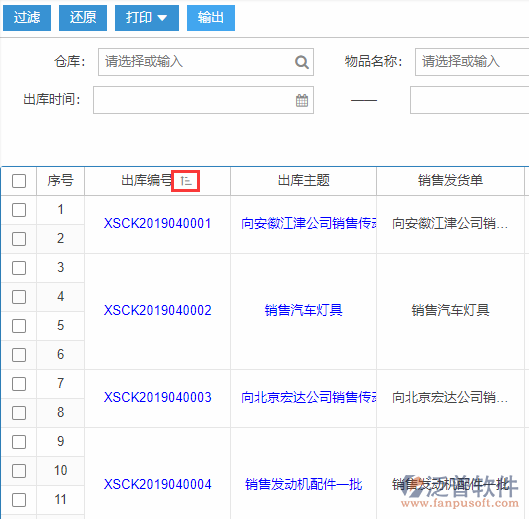The height and width of the screenshot is (519, 529).
Task: Check the checkbox for row 1
Action: (19, 210)
